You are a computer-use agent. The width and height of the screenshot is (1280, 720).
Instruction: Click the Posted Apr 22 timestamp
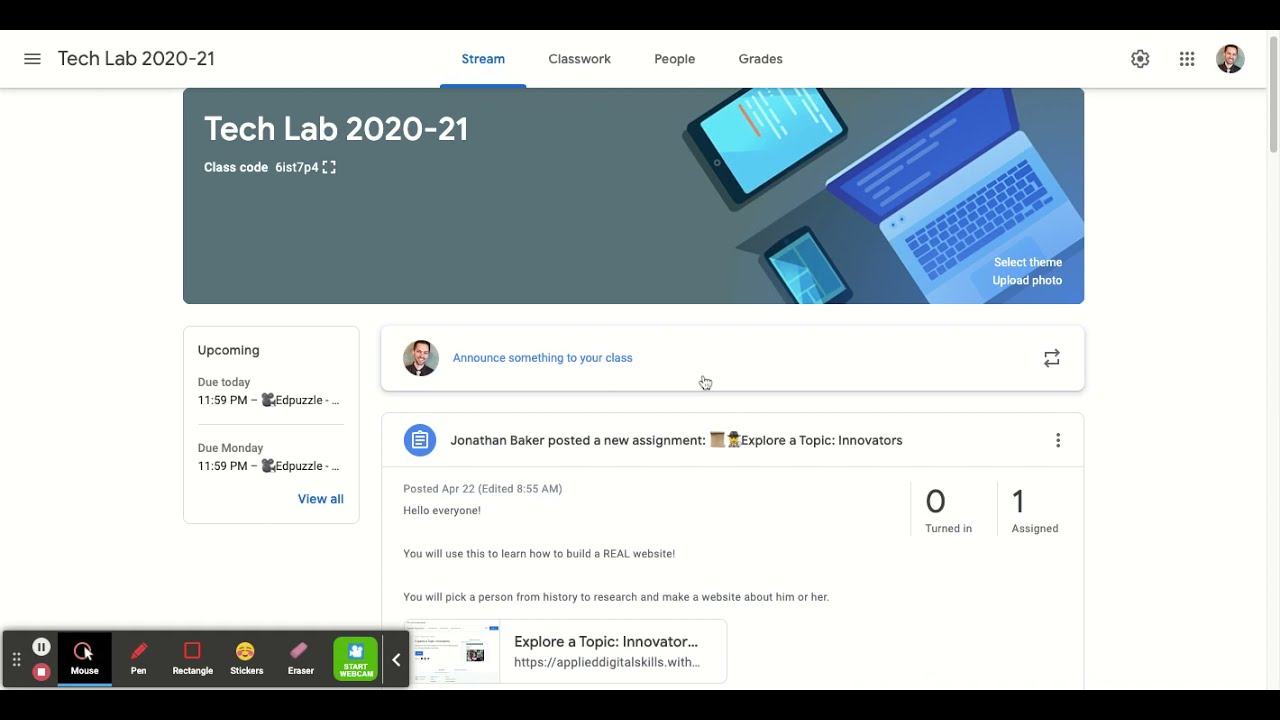(x=482, y=489)
